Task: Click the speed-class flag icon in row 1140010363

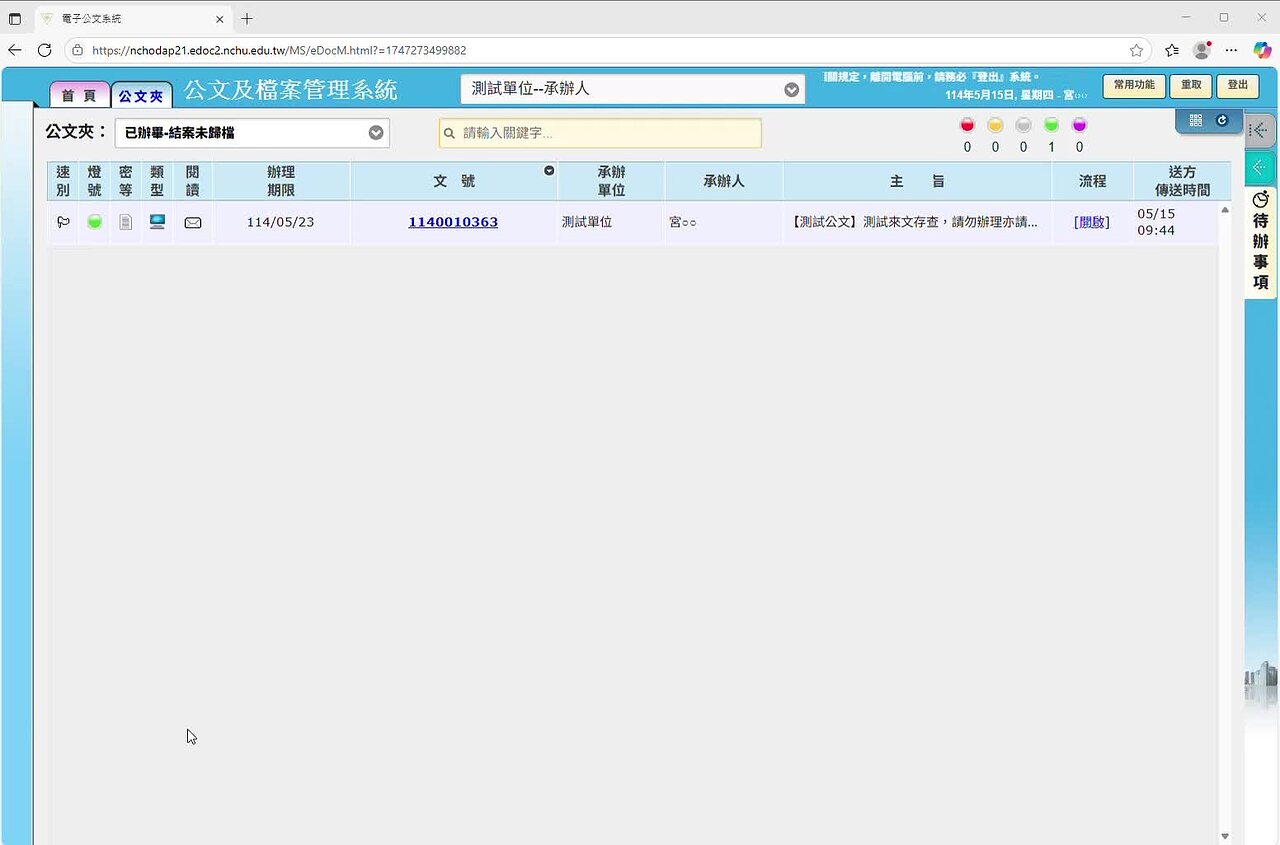Action: click(x=63, y=222)
